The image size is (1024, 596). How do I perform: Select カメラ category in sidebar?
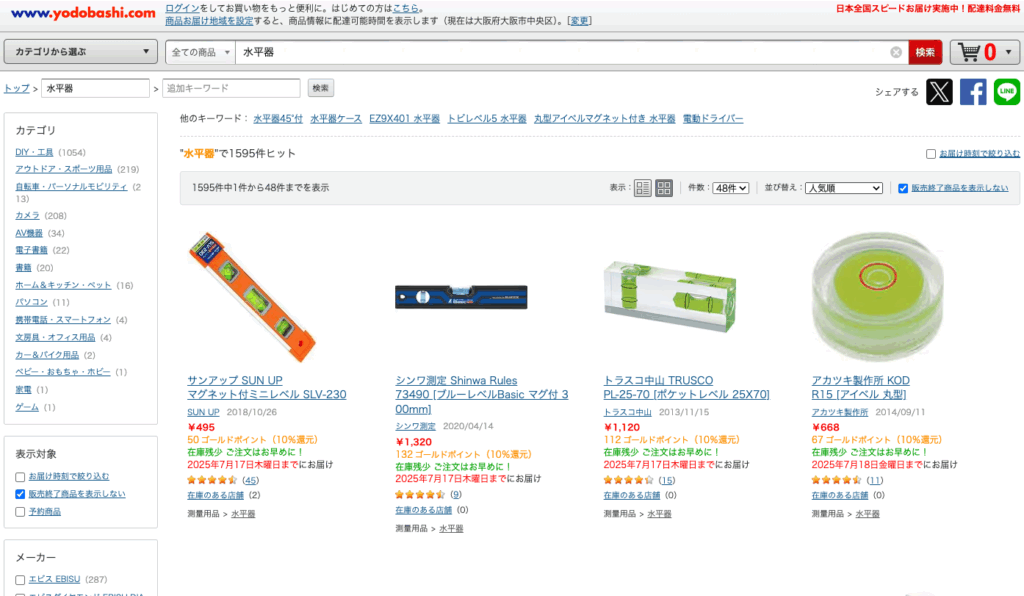(27, 215)
